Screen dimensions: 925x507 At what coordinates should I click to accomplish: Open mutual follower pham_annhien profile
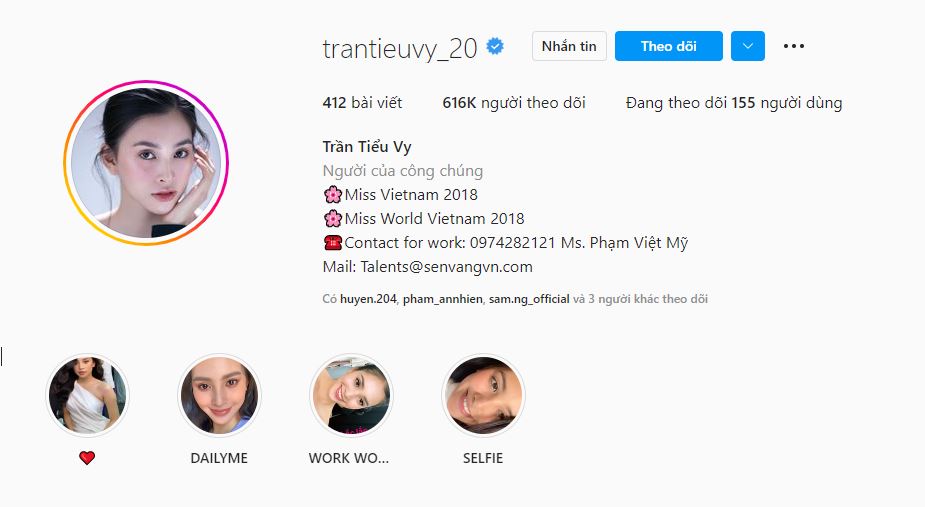click(x=442, y=299)
